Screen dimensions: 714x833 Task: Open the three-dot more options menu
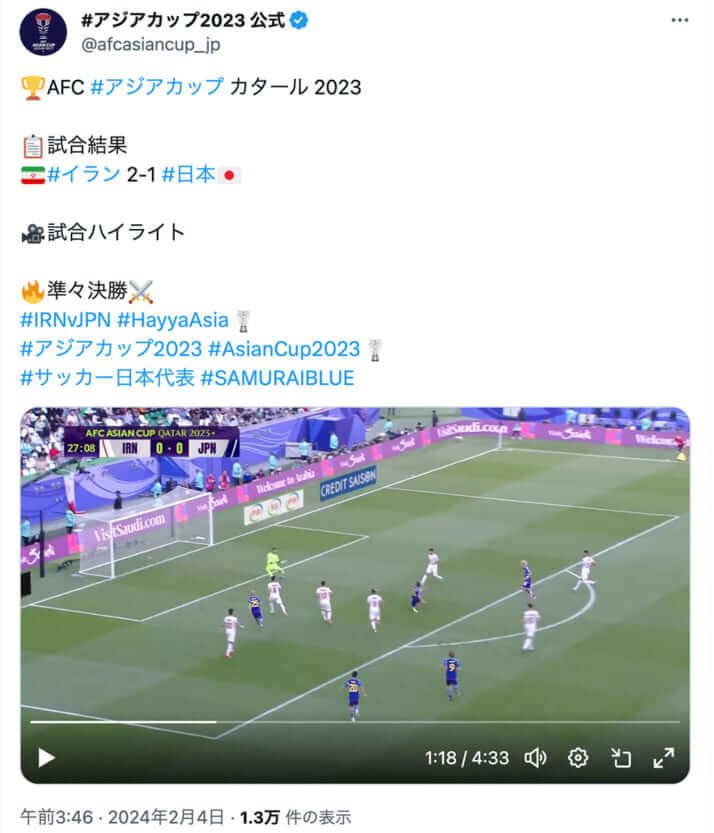click(679, 20)
